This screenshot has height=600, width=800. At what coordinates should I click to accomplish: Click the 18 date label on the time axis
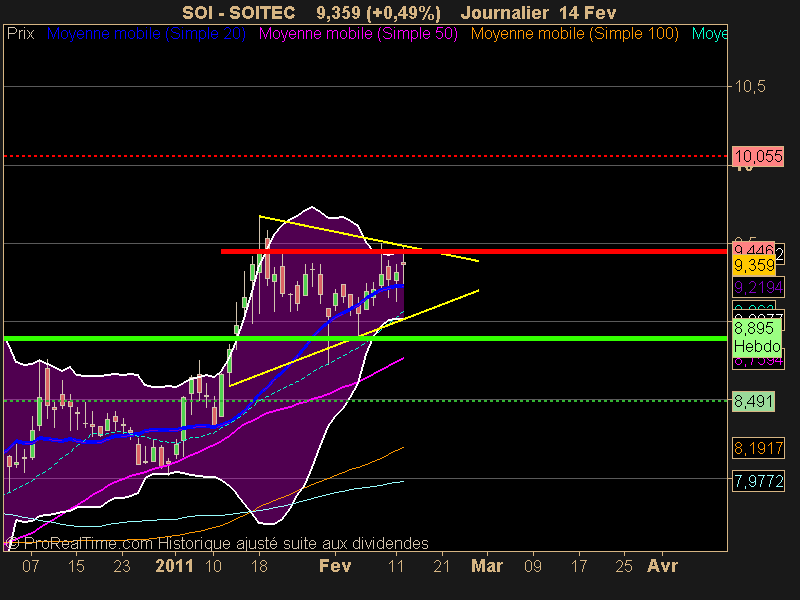tap(259, 566)
